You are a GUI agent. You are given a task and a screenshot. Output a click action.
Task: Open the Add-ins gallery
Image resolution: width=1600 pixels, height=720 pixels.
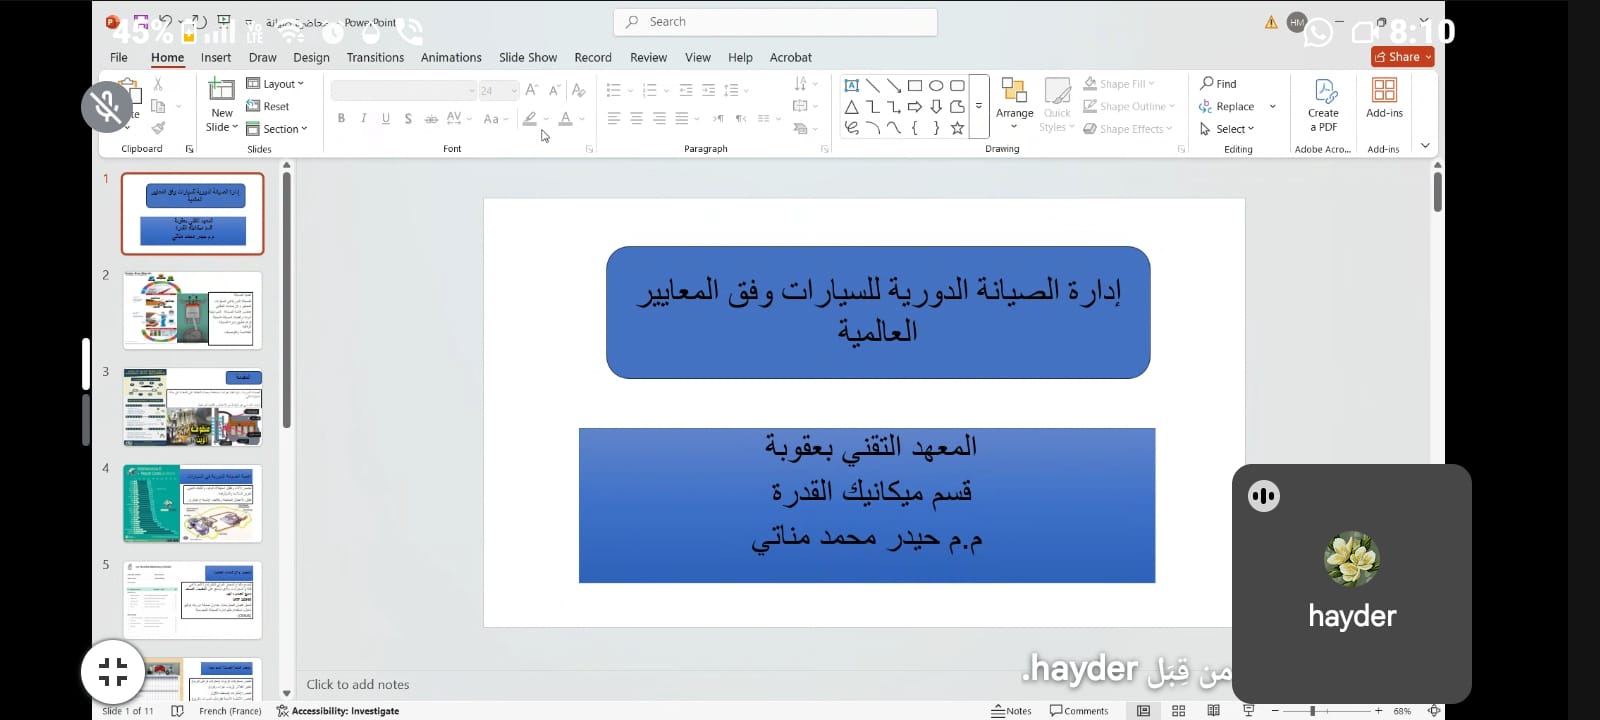point(1384,98)
